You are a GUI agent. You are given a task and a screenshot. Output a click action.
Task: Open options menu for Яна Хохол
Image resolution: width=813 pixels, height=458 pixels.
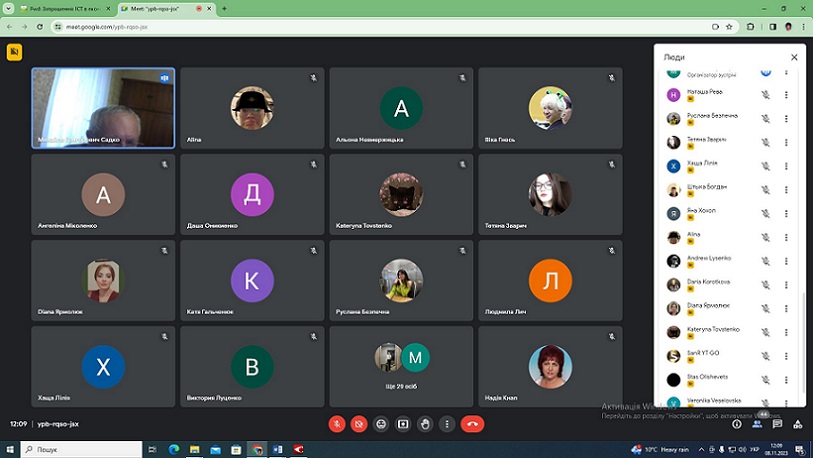[x=786, y=213]
